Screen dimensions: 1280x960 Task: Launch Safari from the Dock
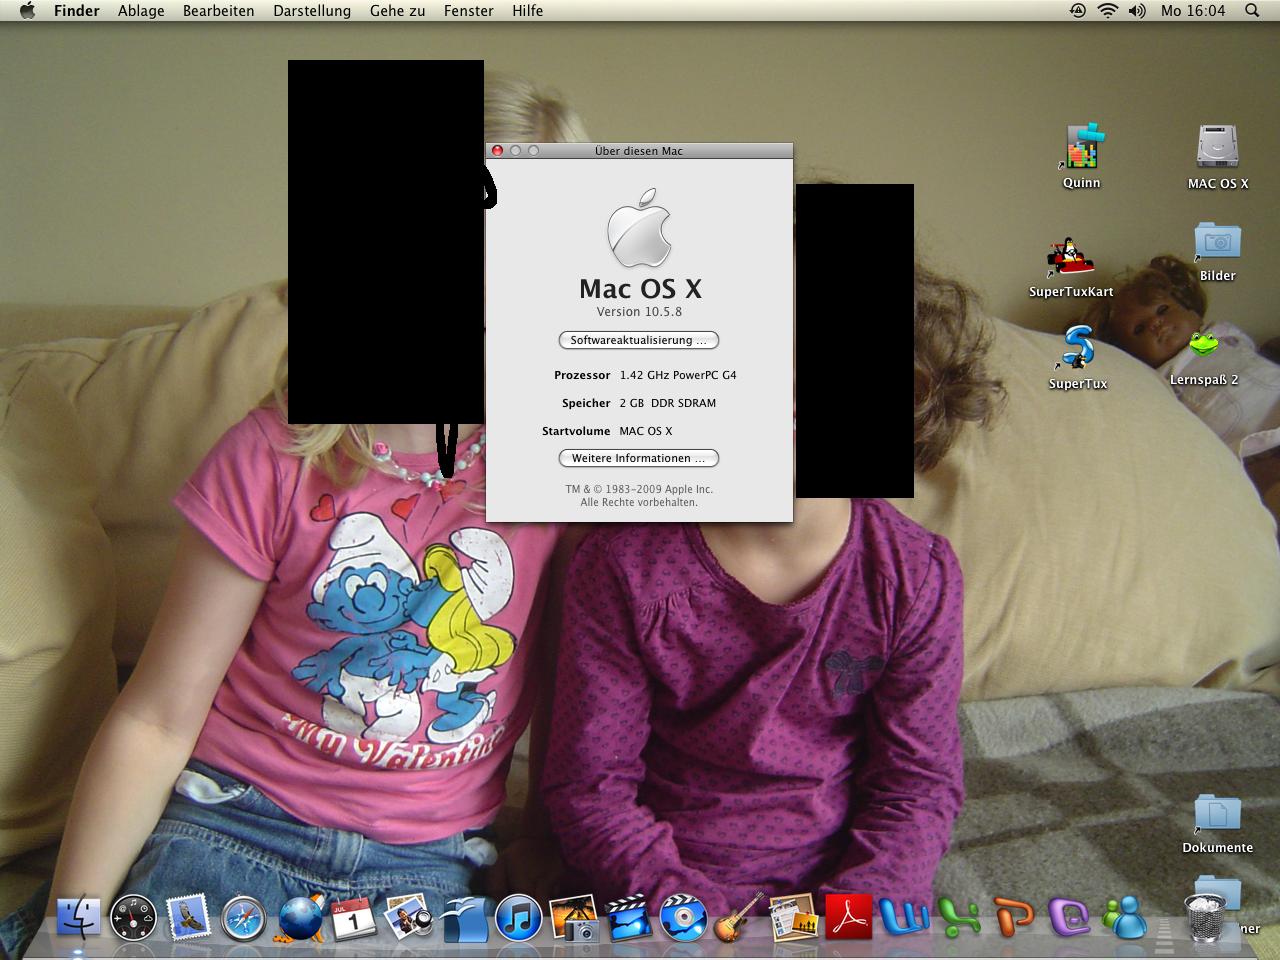pos(244,918)
